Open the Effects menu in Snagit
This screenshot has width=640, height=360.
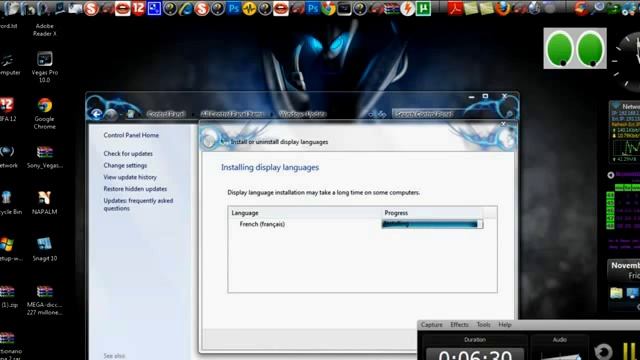pos(459,324)
